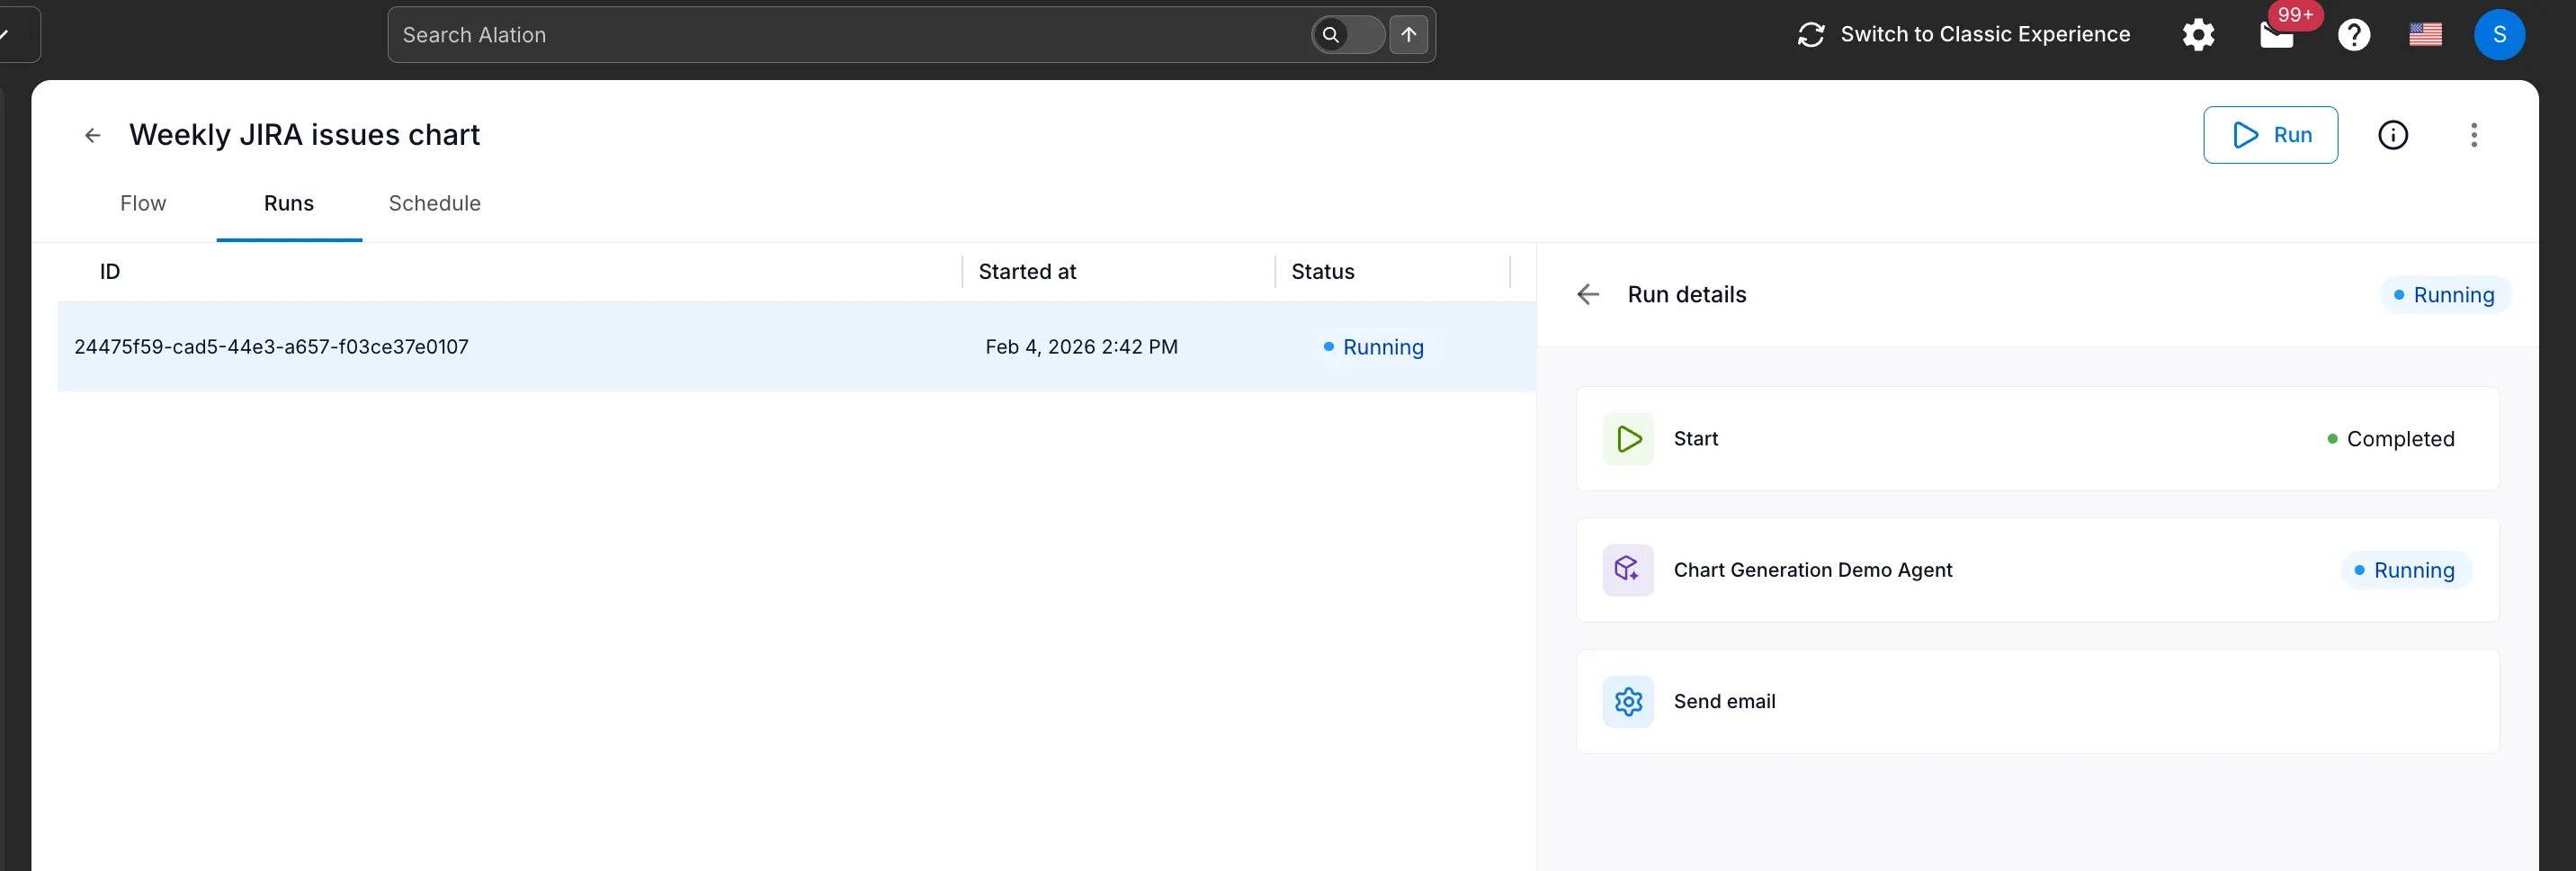Open the language flag selector
This screenshot has height=871, width=2576.
click(2426, 34)
